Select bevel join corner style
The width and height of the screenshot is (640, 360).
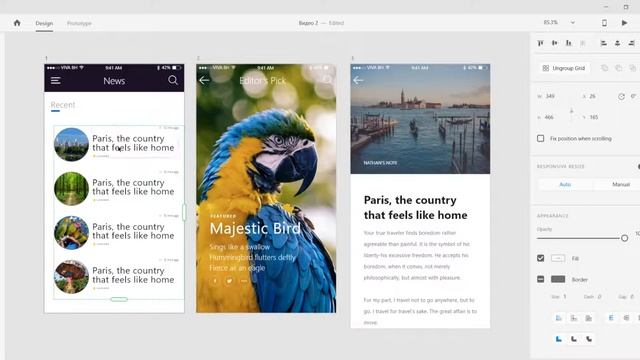coord(589,339)
